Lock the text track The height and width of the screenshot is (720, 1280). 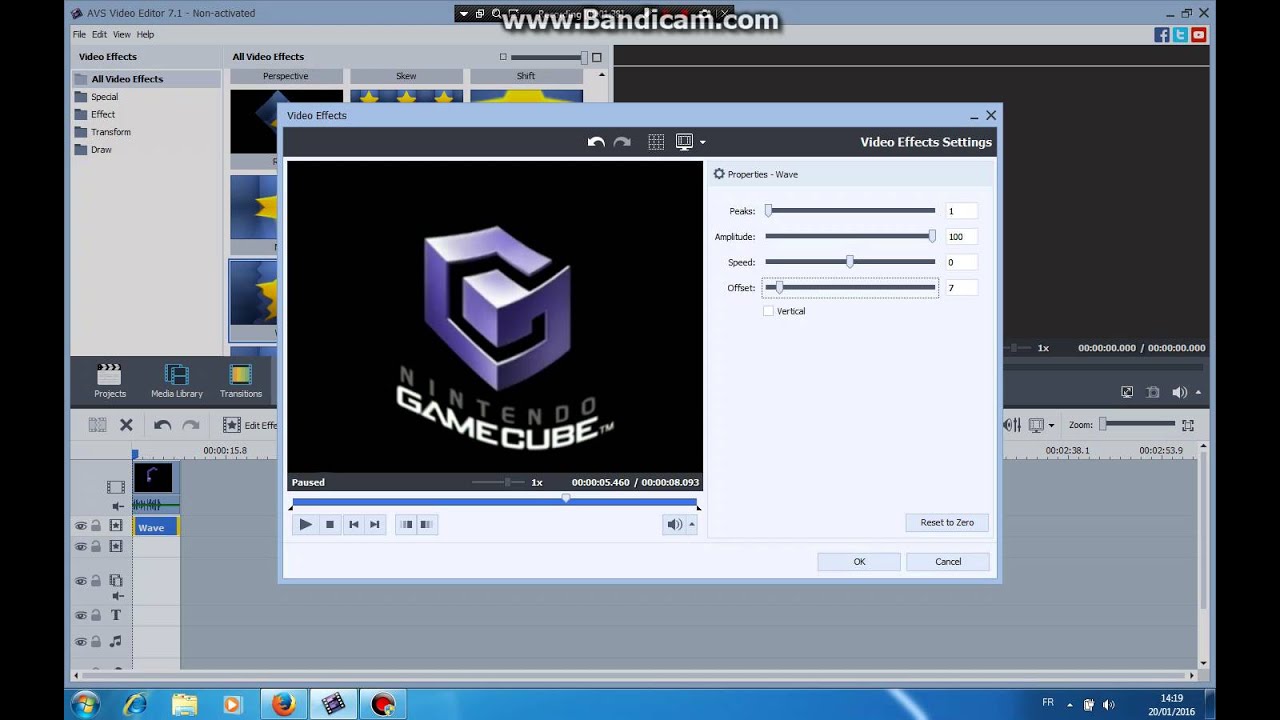tap(96, 616)
